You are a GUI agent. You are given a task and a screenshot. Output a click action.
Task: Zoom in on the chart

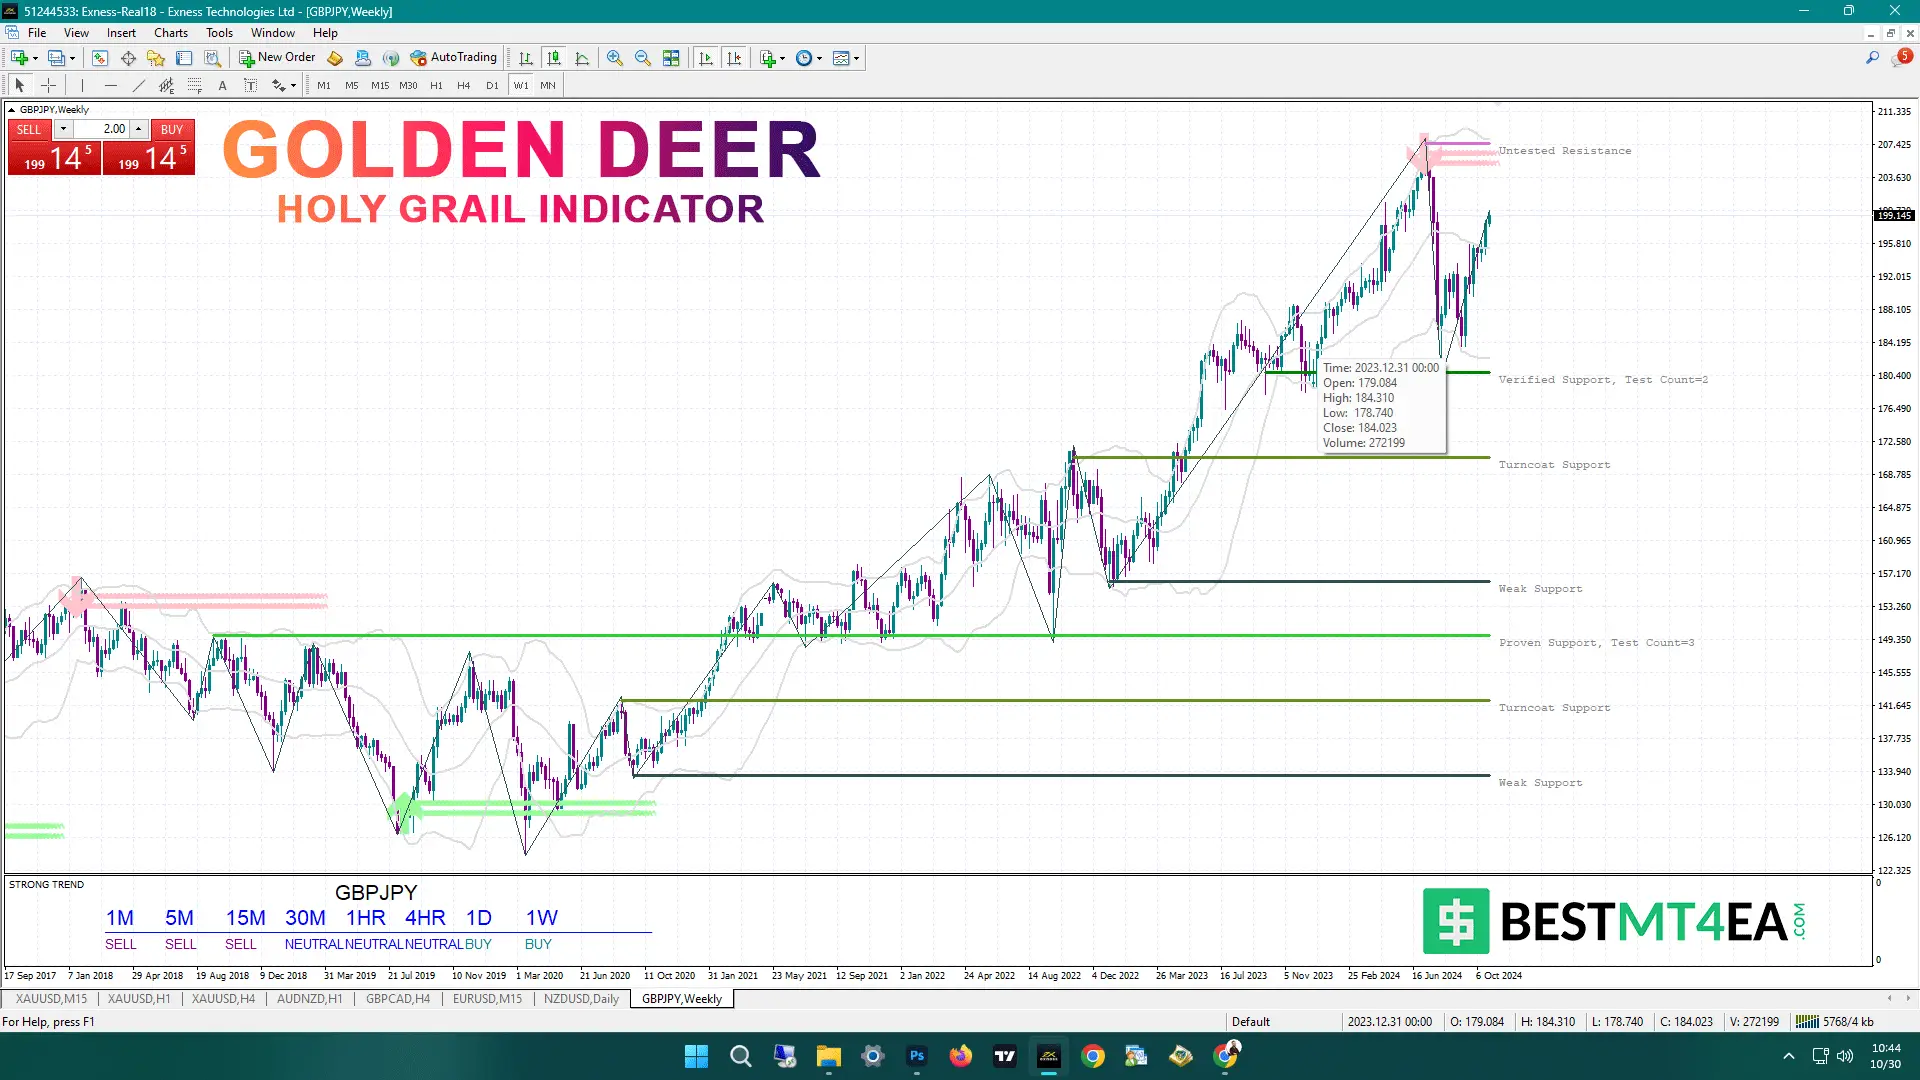click(x=614, y=58)
